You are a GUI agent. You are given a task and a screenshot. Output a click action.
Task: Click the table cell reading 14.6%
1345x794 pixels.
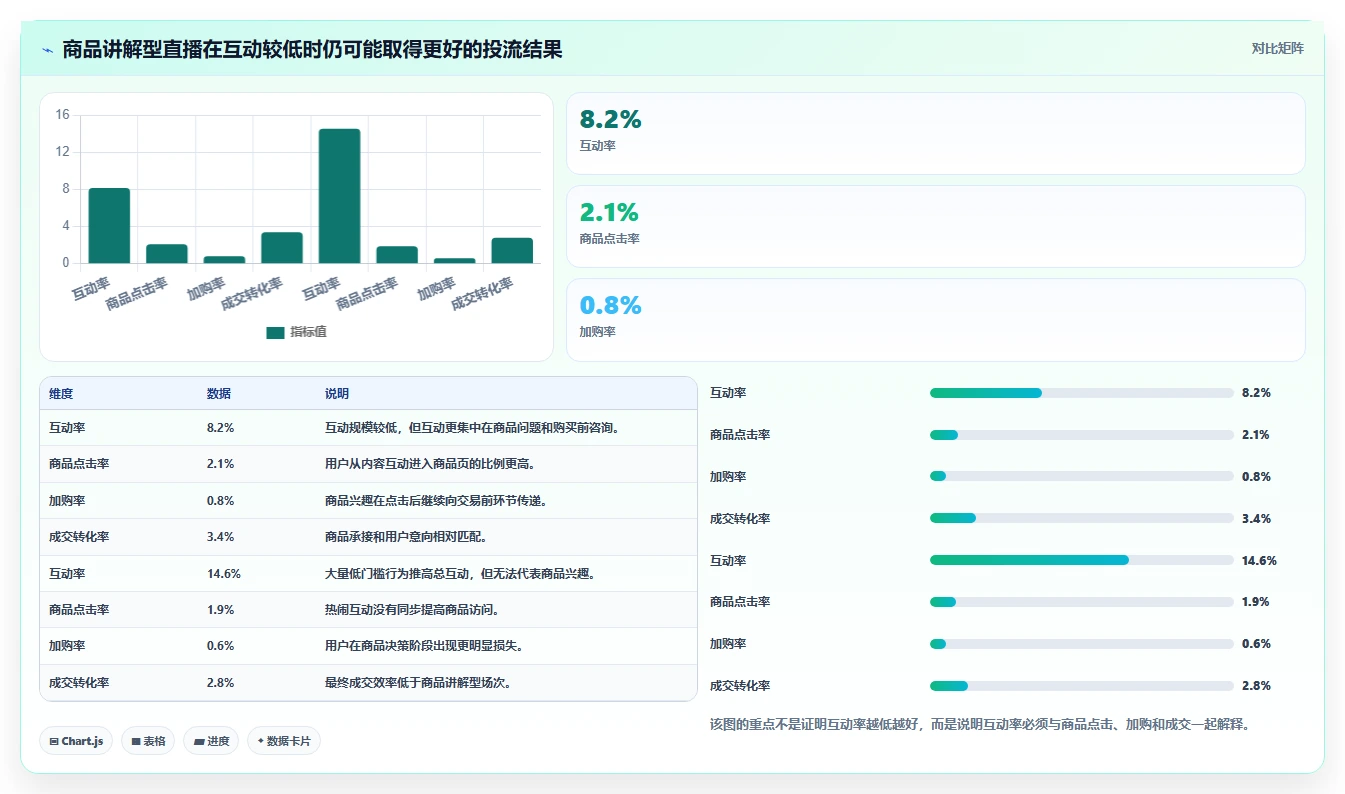click(224, 573)
